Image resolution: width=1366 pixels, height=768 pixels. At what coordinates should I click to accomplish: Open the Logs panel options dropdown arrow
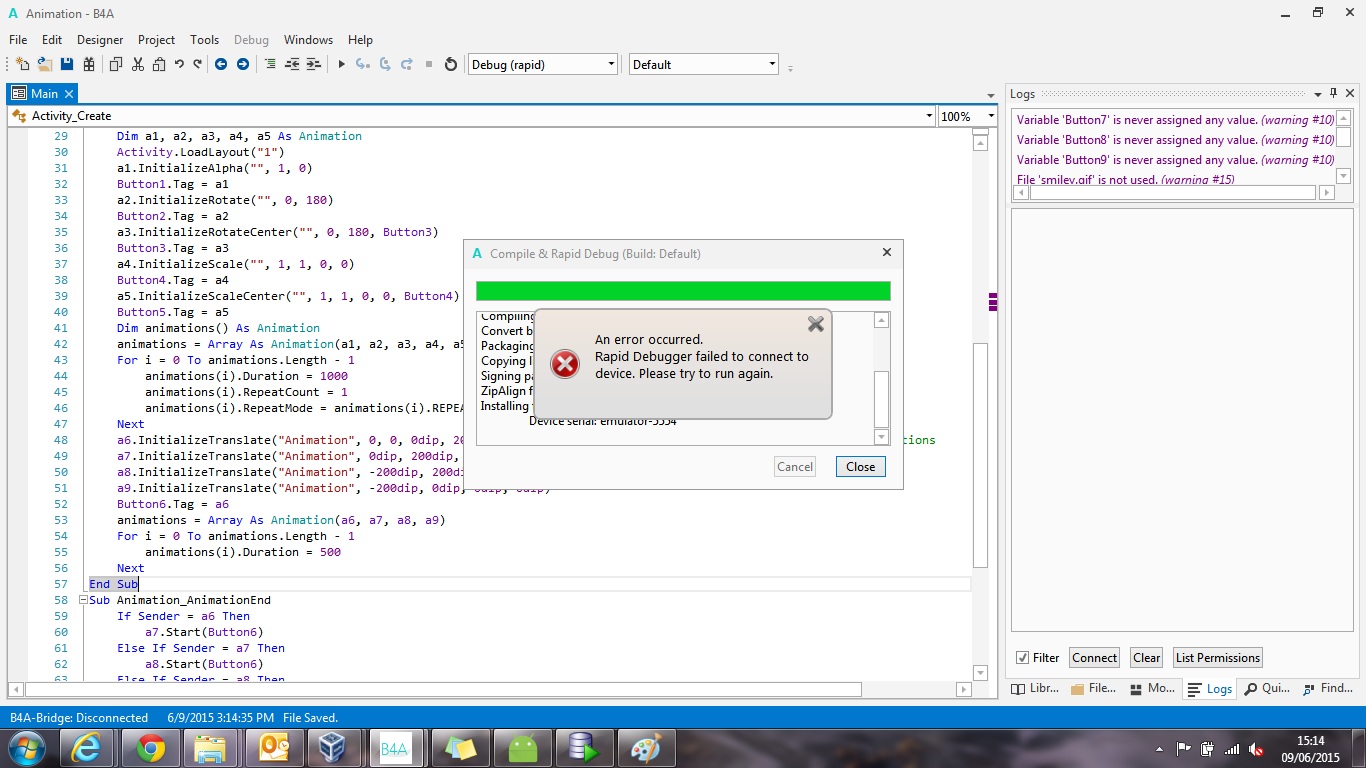[x=1318, y=94]
